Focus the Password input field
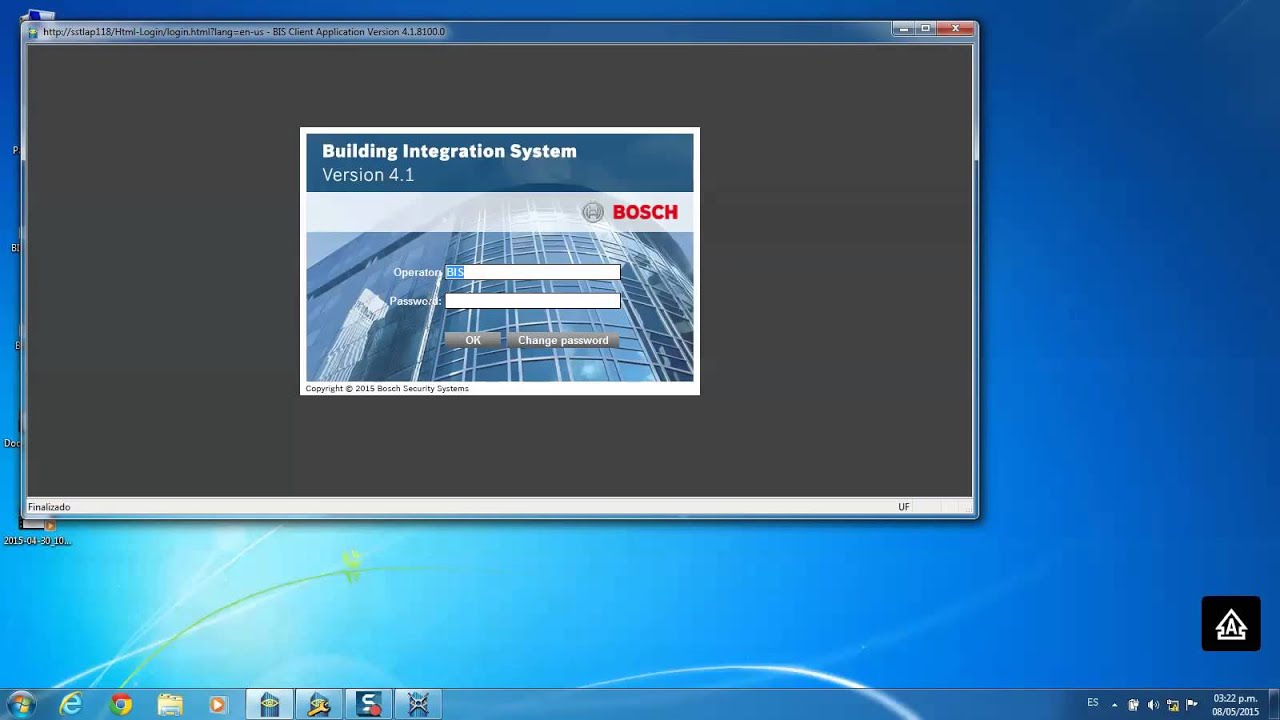 point(532,301)
